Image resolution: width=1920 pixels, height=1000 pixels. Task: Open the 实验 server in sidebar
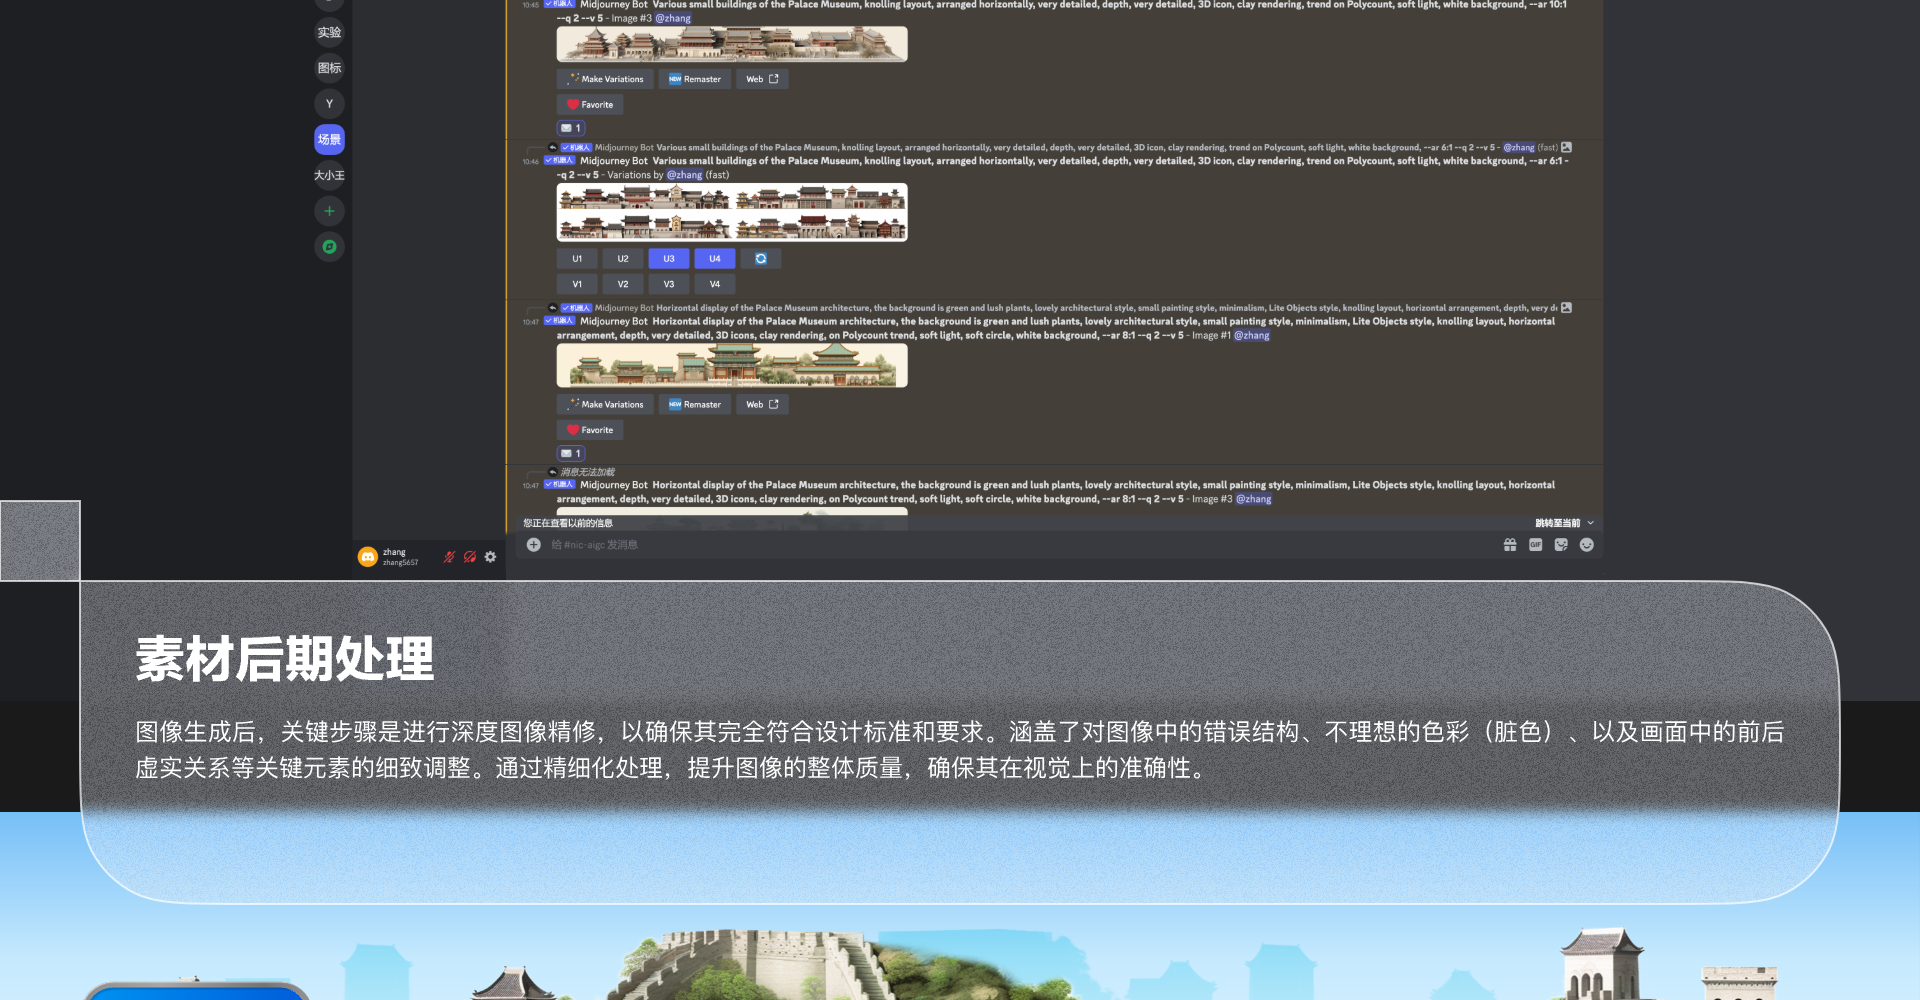[329, 32]
